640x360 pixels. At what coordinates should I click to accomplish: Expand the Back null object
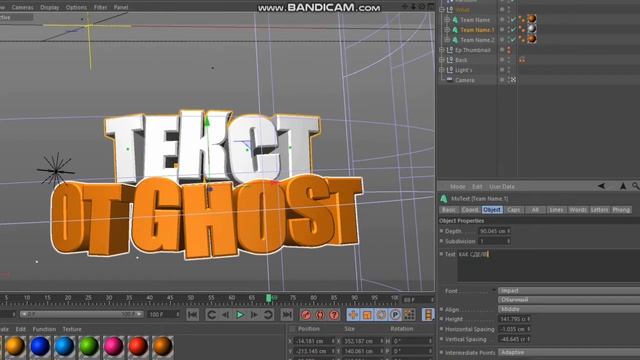[x=441, y=60]
